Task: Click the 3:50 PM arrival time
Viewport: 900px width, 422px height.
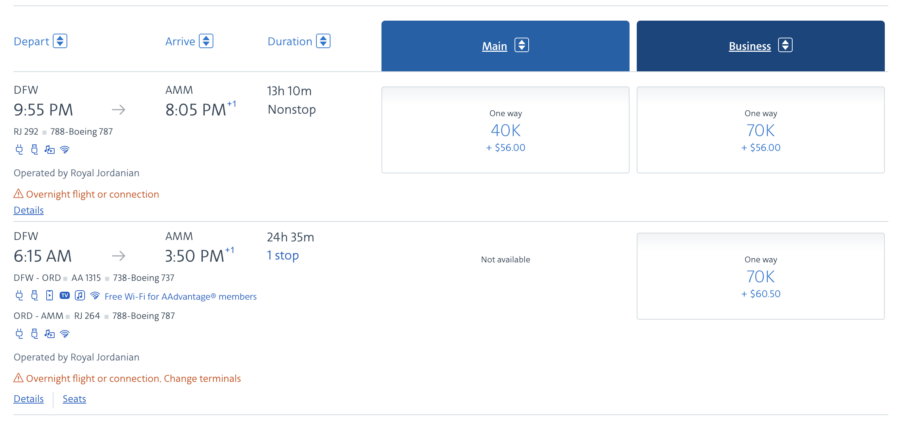Action: pos(196,256)
